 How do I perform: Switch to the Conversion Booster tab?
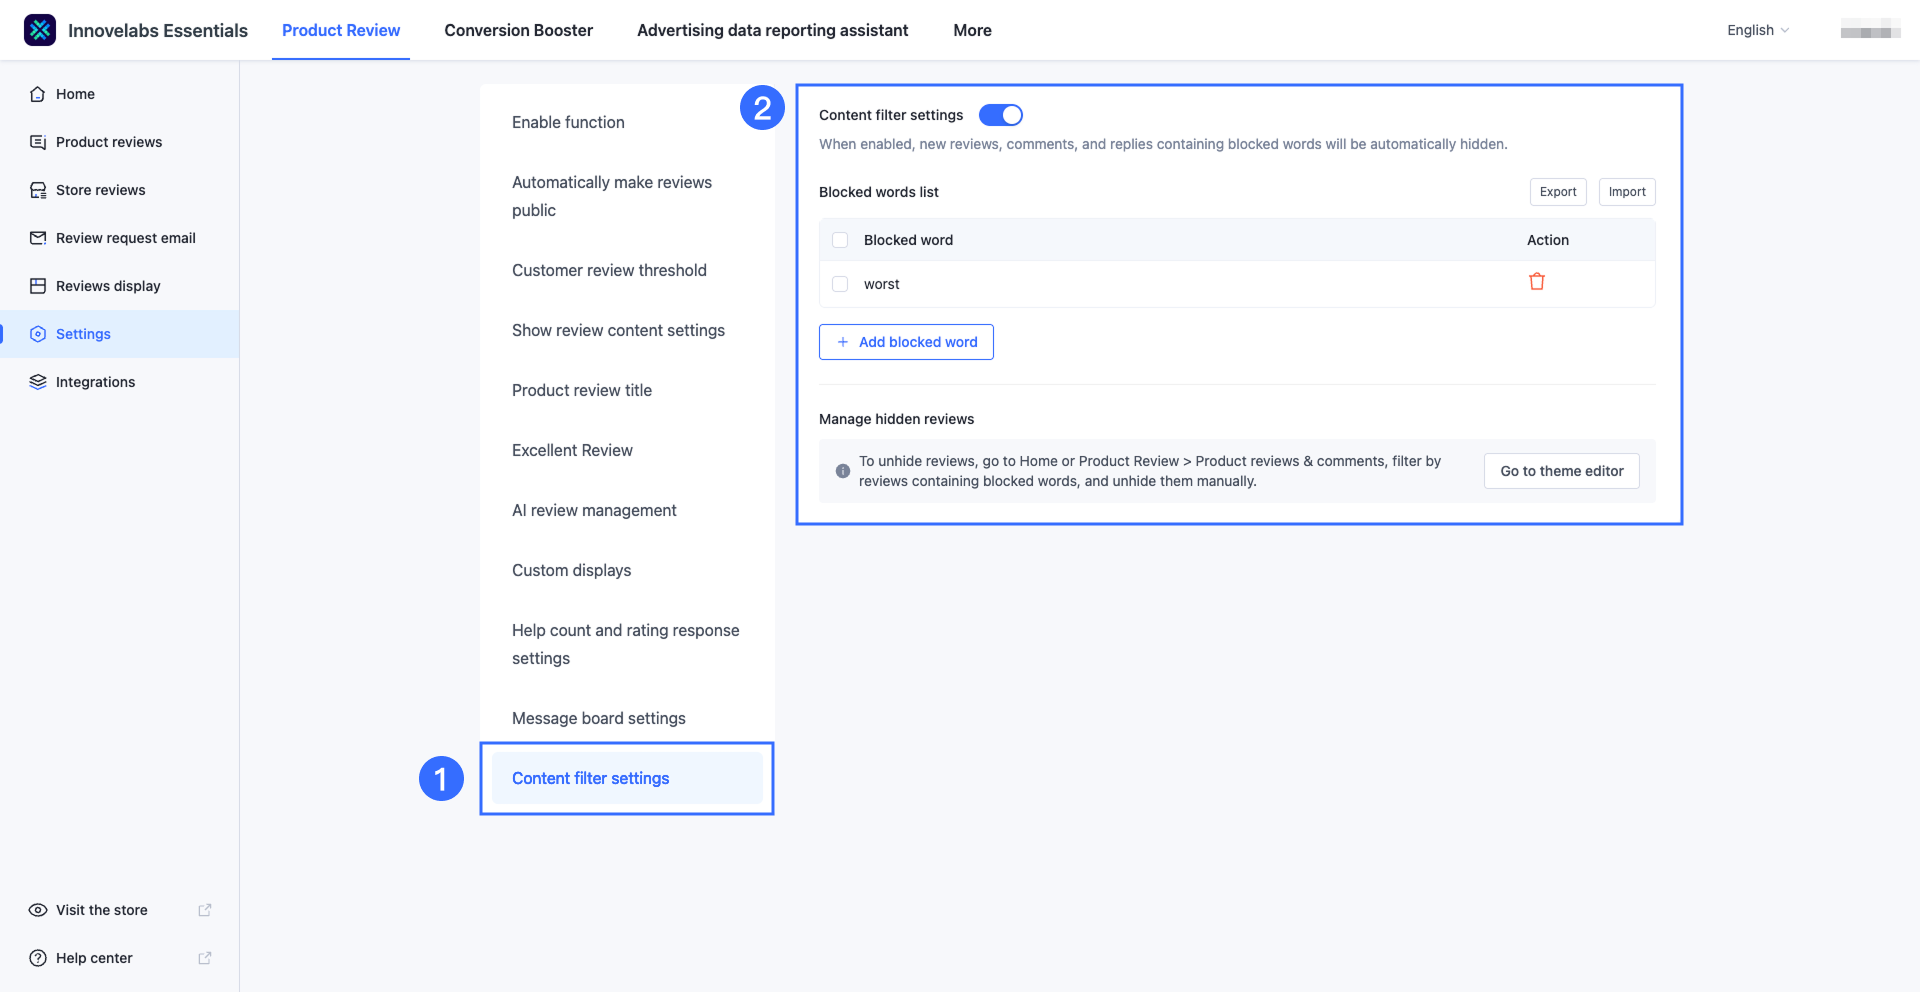519,30
